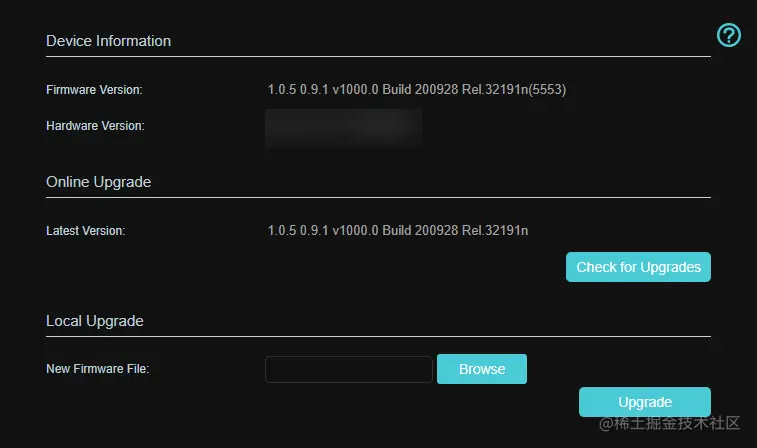This screenshot has height=448, width=757.
Task: Browse for a new firmware file
Action: click(x=482, y=369)
